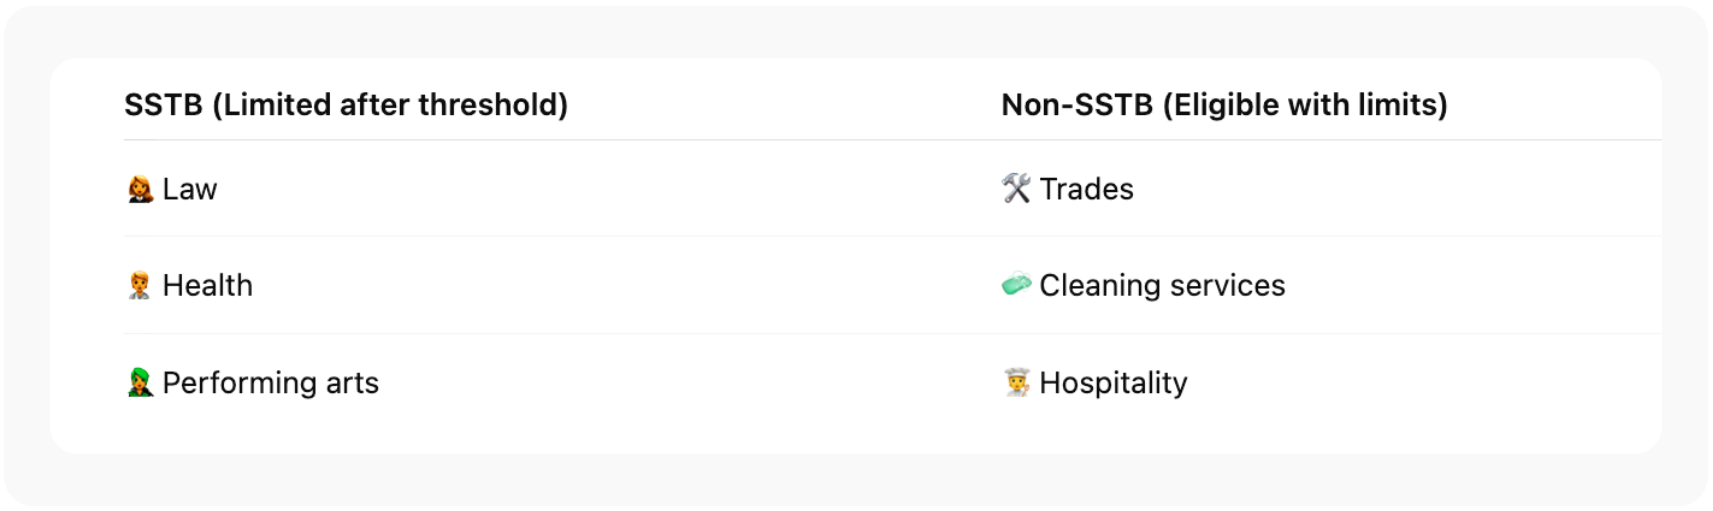
Task: Click the word Cleaning in the table
Action: tap(1100, 286)
